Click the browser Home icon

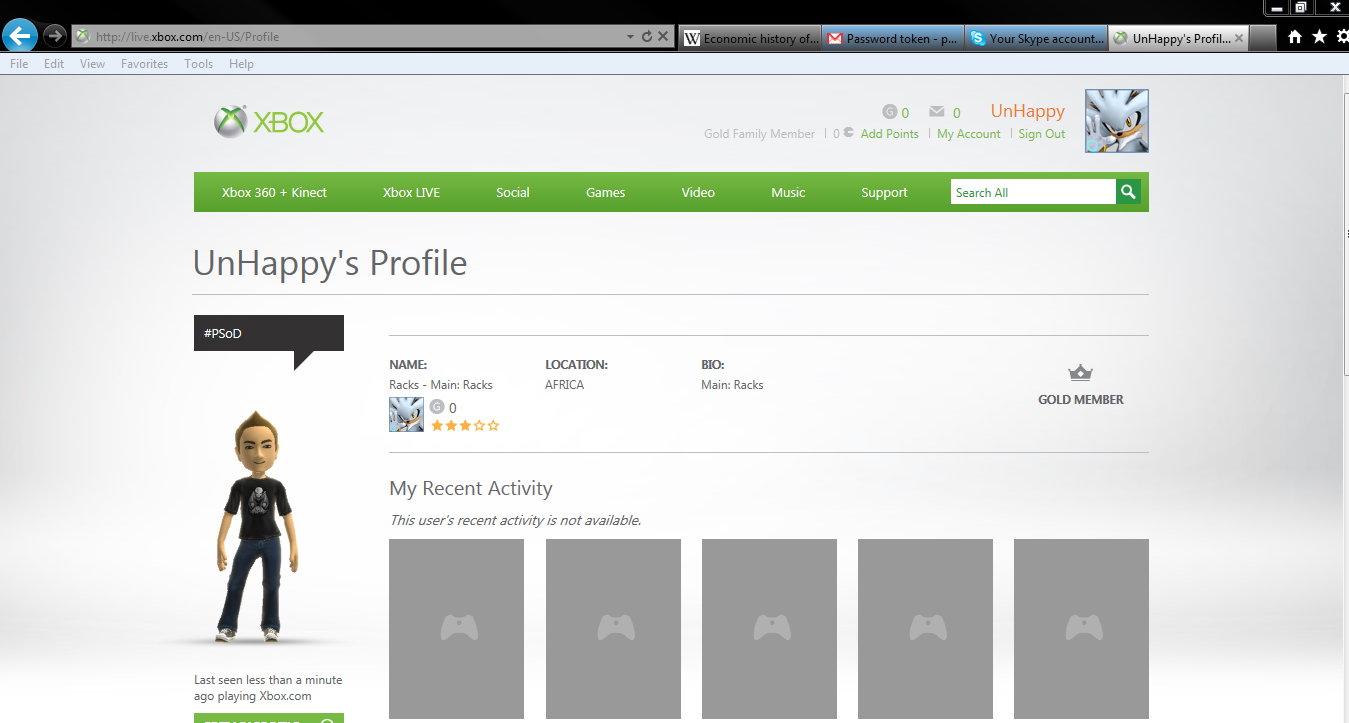coord(1295,37)
